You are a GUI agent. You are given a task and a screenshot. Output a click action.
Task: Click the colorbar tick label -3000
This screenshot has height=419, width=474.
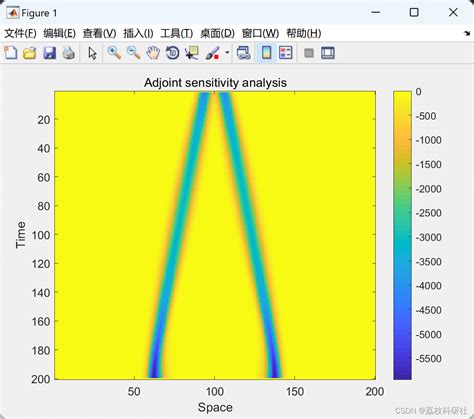click(x=429, y=237)
